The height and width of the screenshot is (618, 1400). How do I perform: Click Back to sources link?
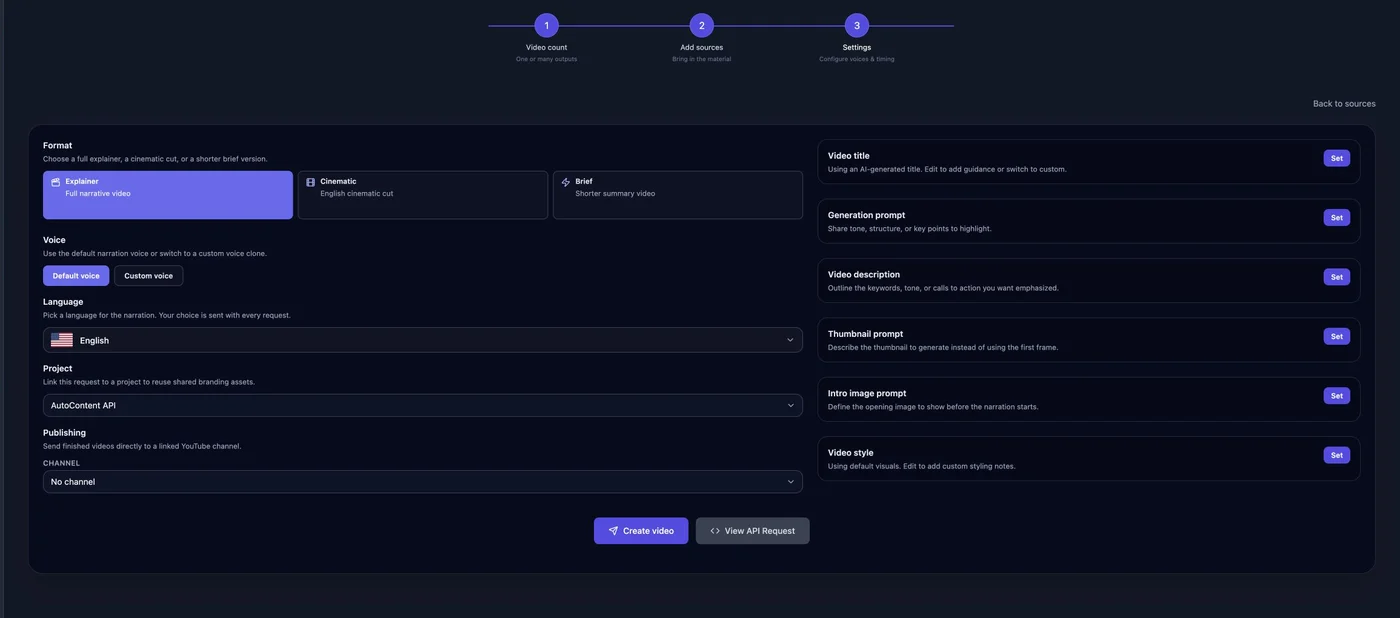[x=1344, y=104]
